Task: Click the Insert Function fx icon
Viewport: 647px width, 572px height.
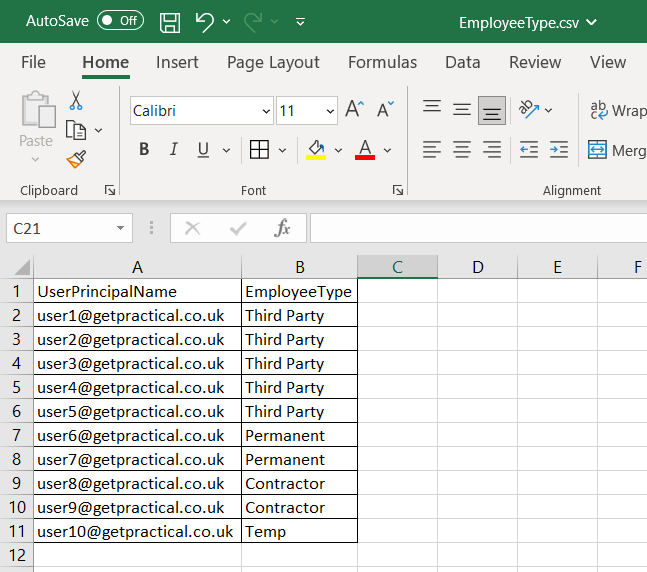Action: coord(282,227)
